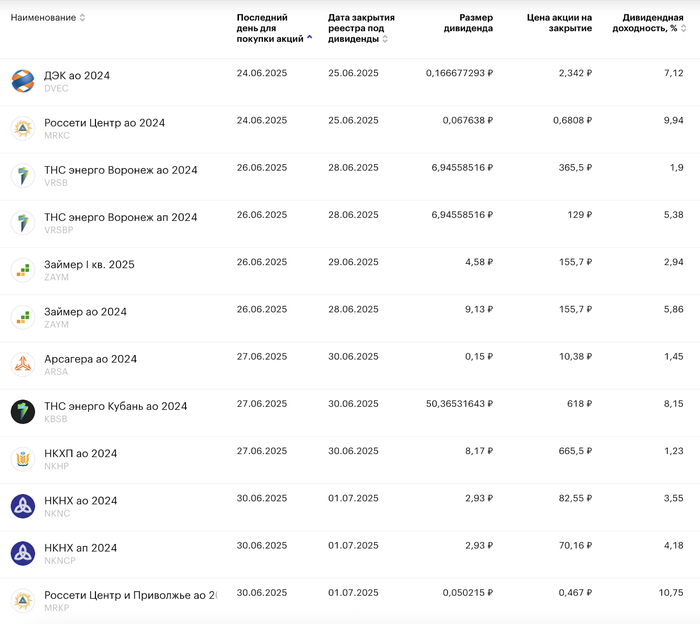The height and width of the screenshot is (624, 700).
Task: Open the Займер ао 2024 stock link
Action: pyautogui.click(x=85, y=312)
